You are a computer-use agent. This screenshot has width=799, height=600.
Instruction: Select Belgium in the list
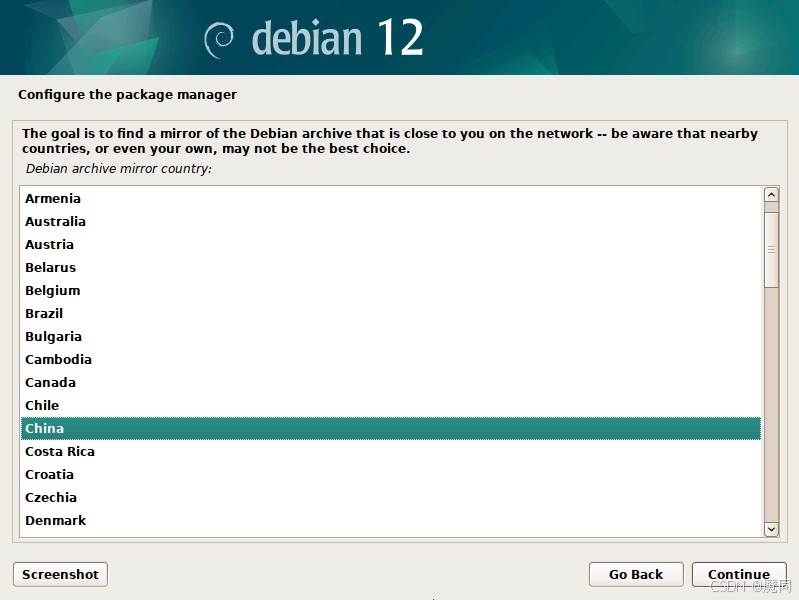point(391,290)
